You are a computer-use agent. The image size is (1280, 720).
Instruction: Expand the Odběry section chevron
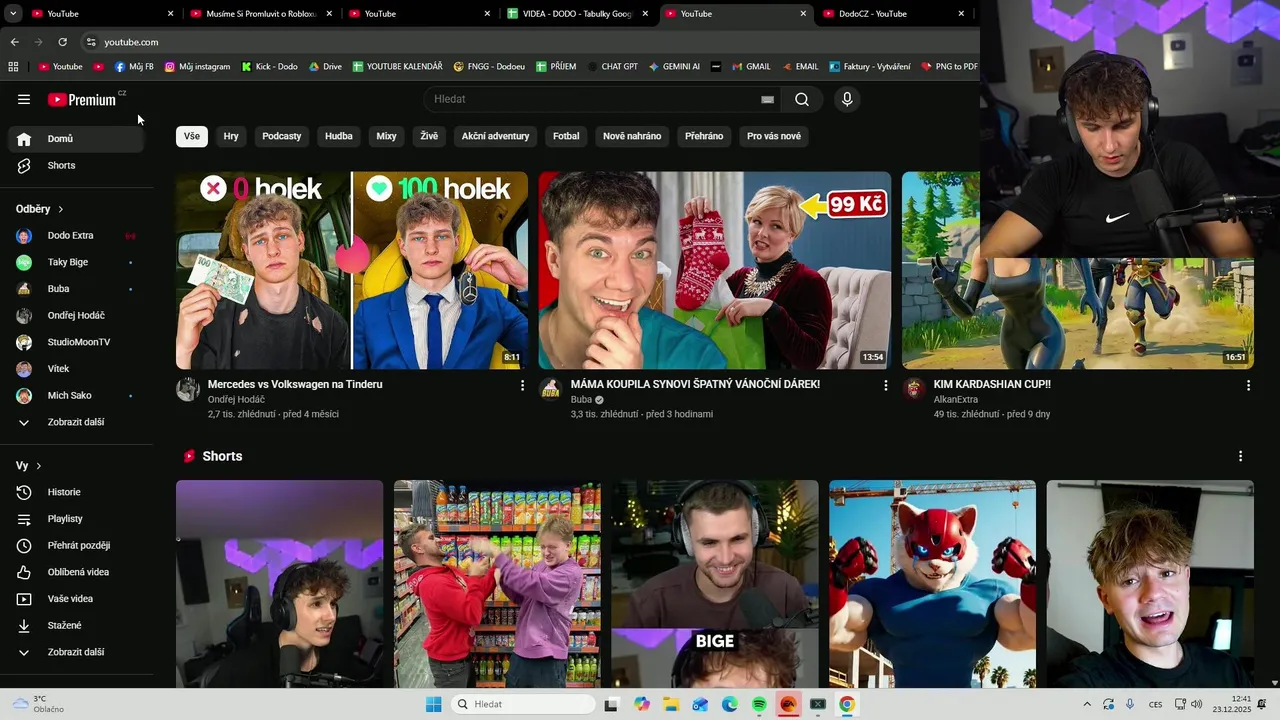(61, 209)
